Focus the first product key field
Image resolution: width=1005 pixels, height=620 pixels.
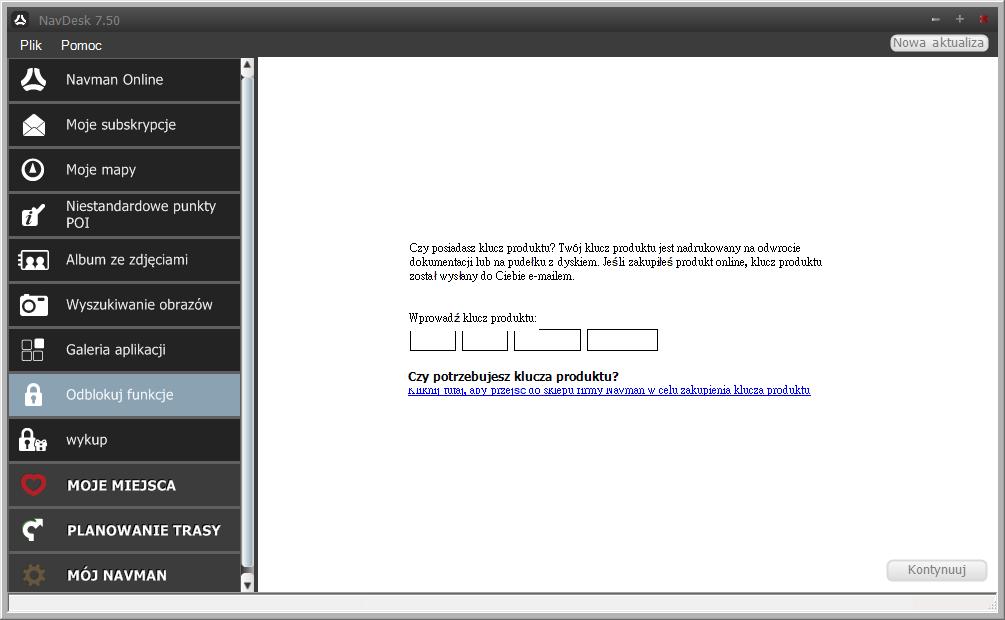[x=433, y=340]
